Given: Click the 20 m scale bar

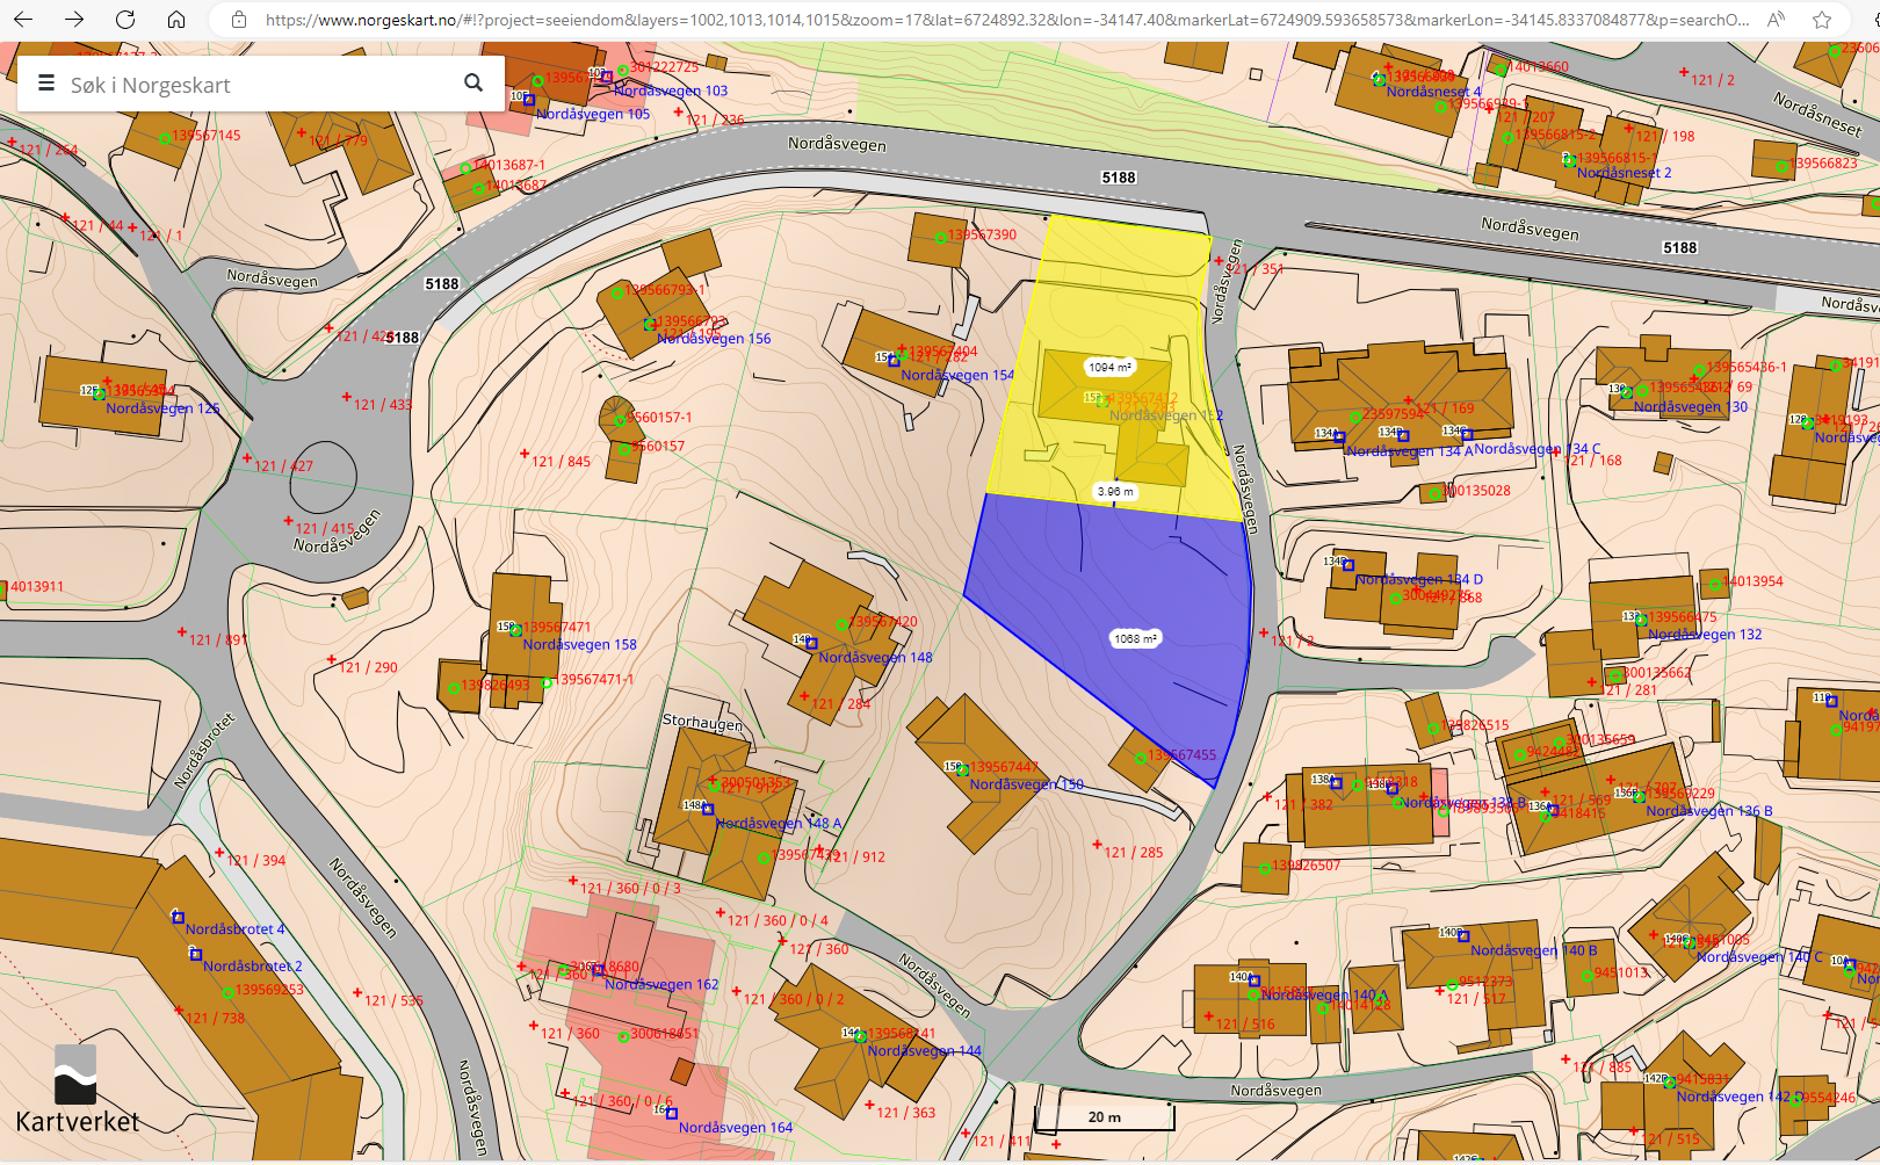Looking at the screenshot, I should coord(1104,1117).
